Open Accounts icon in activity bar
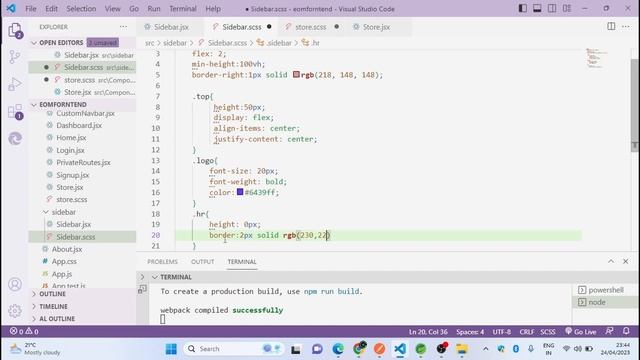The height and width of the screenshot is (360, 640). [x=15, y=284]
